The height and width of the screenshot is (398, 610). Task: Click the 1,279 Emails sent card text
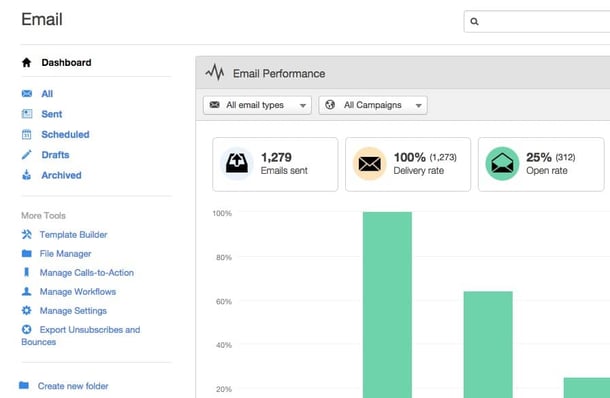284,164
